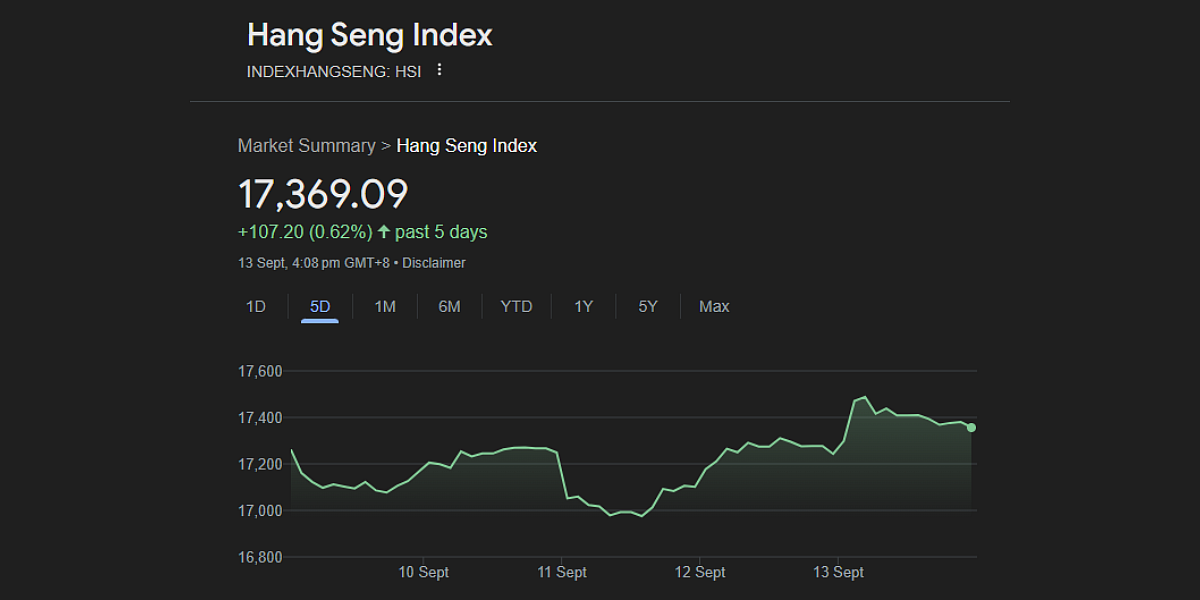The image size is (1200, 600).
Task: Show the 1Y chart range
Action: (583, 306)
